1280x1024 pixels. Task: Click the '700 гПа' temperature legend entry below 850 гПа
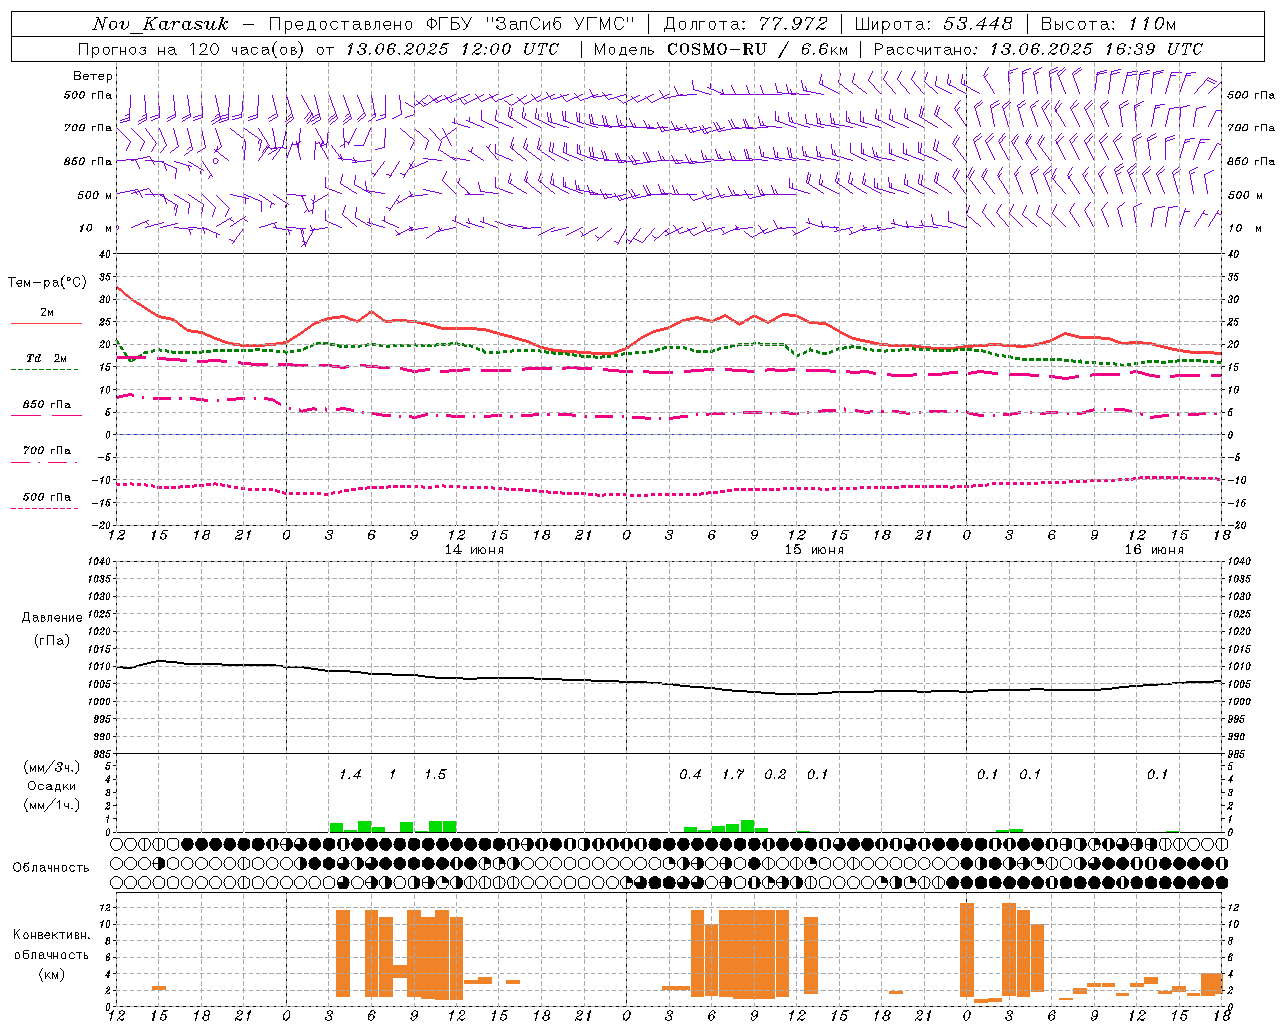[47, 451]
